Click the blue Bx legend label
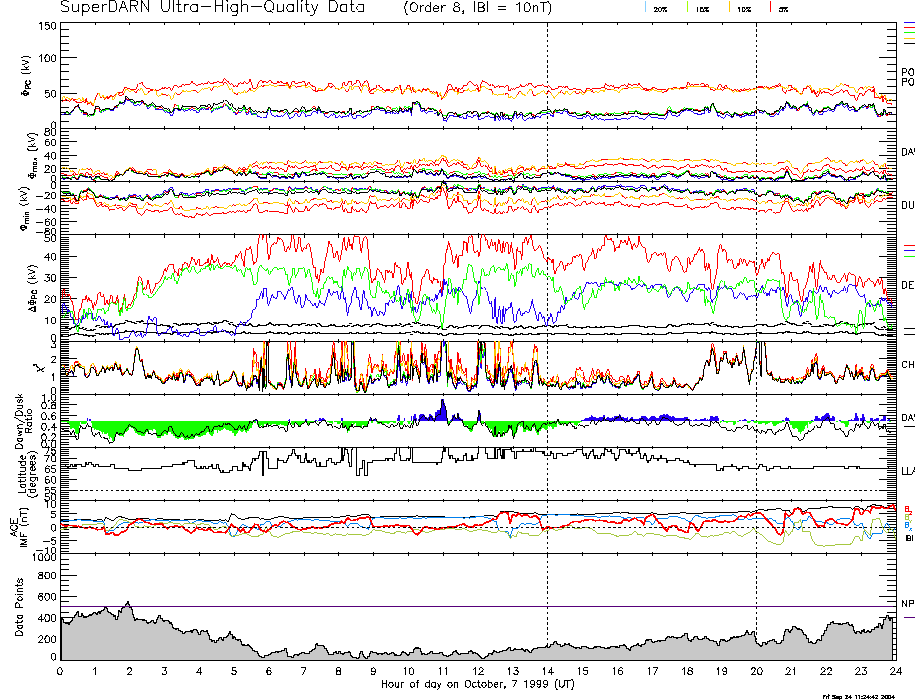 click(907, 526)
